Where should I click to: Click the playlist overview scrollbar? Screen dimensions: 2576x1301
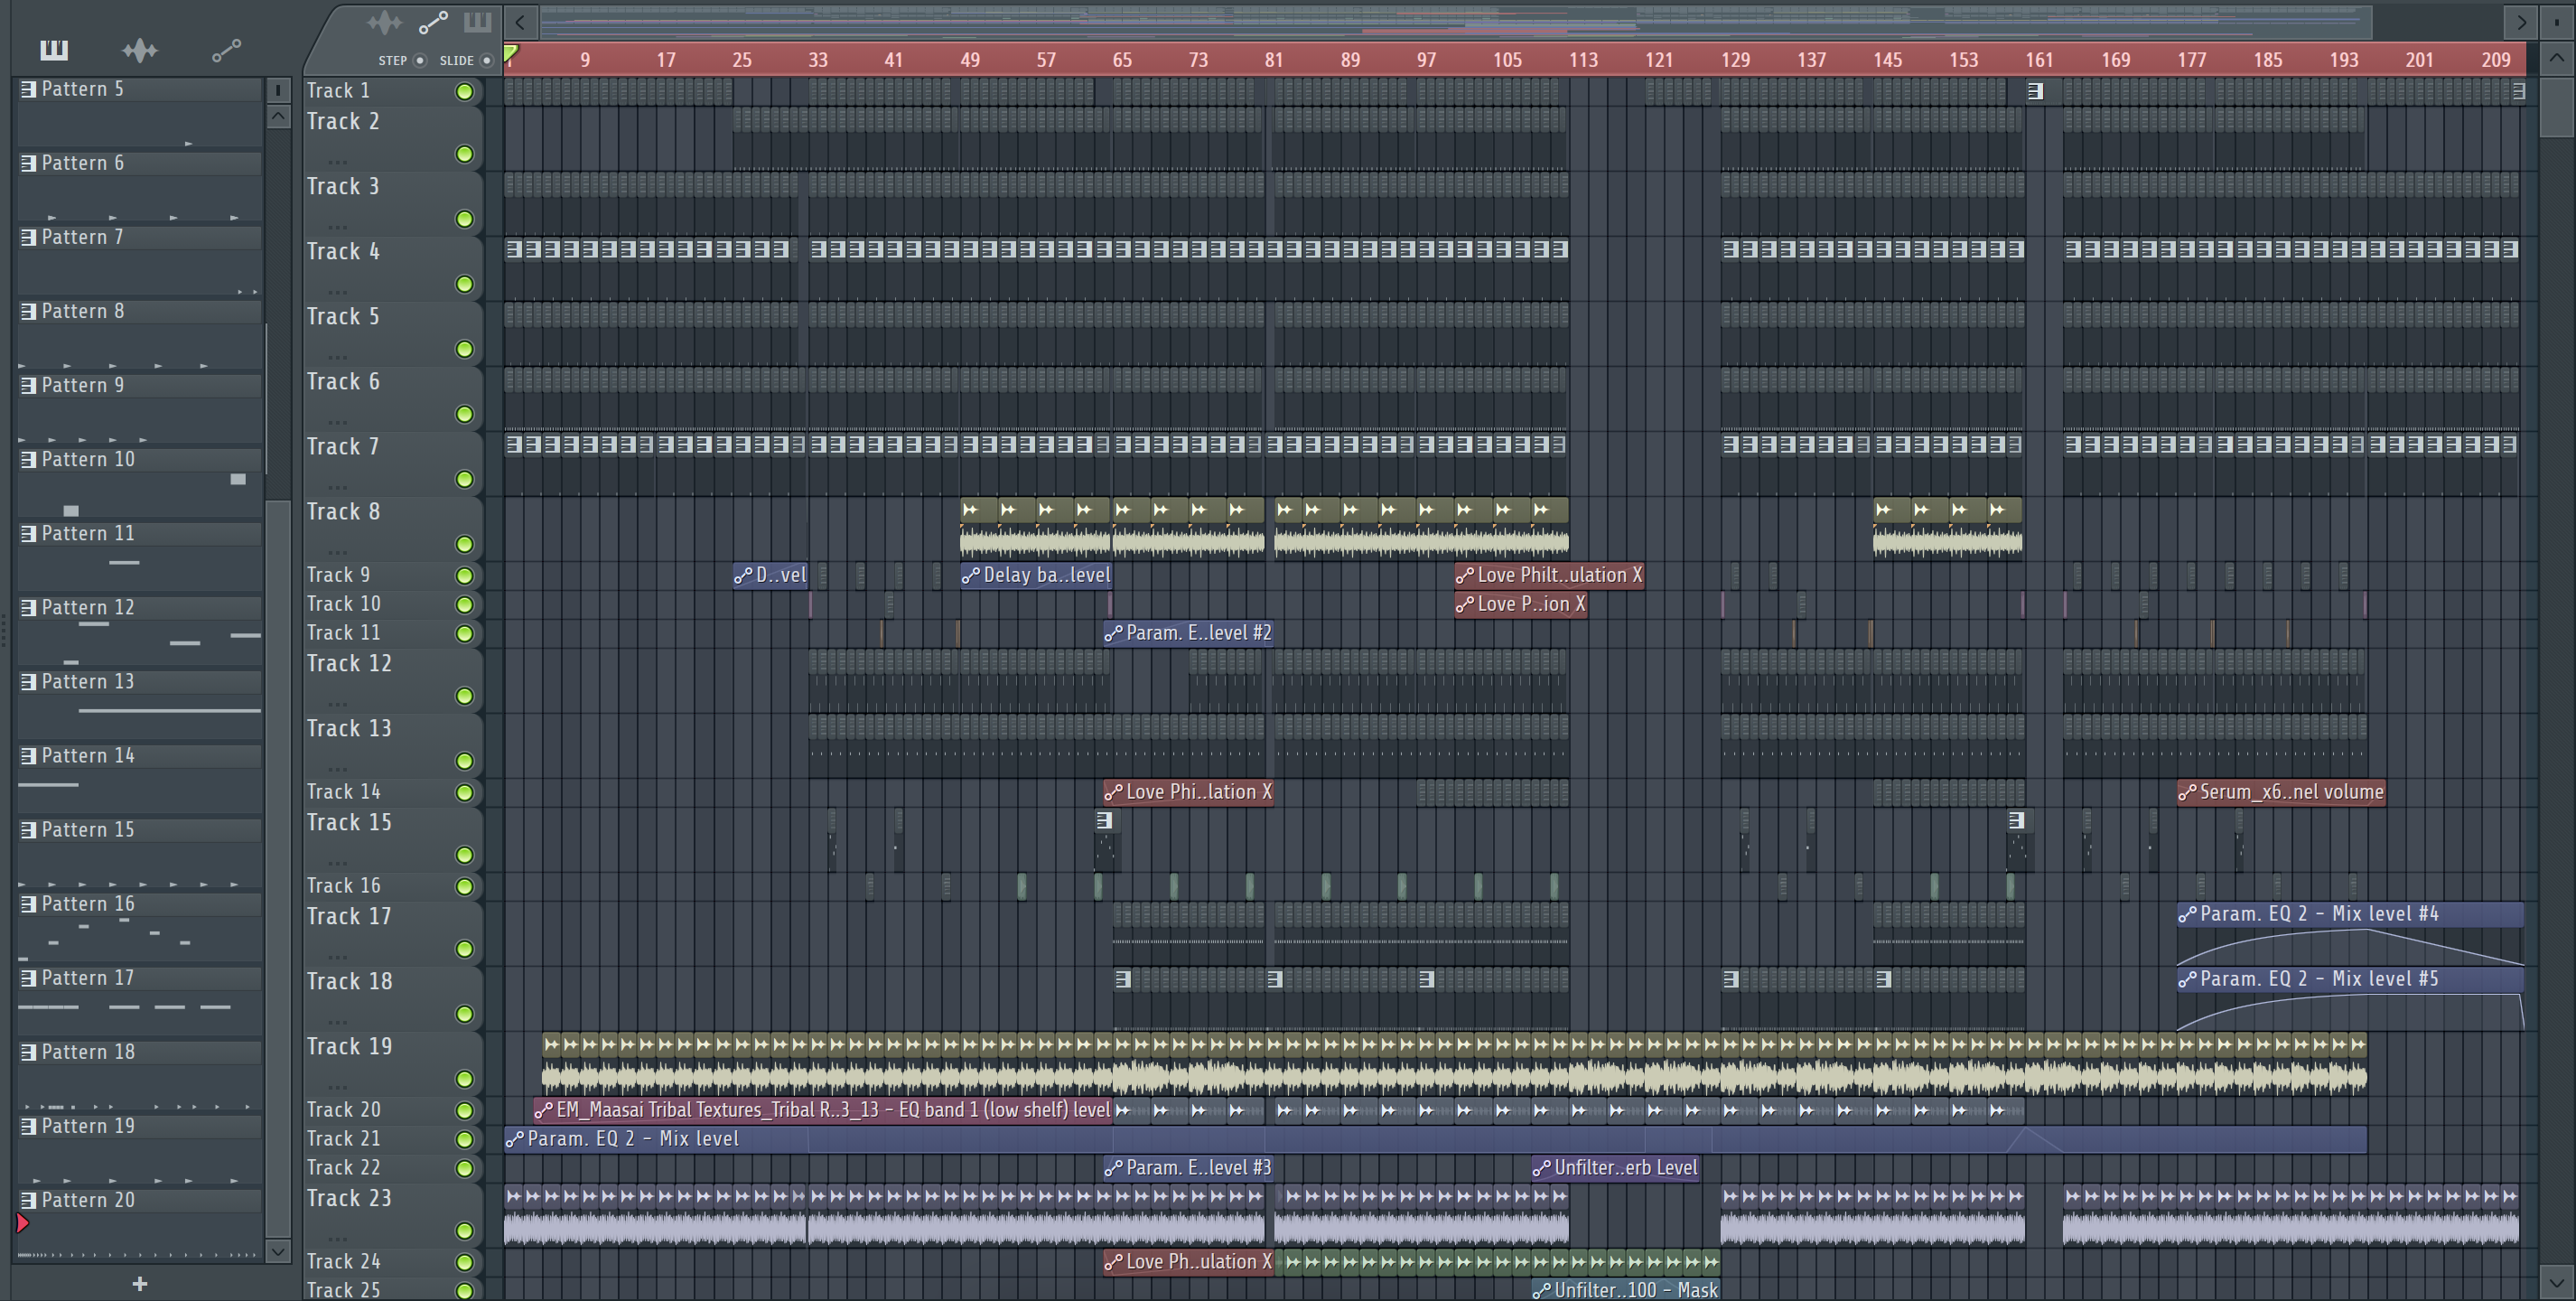point(1455,21)
